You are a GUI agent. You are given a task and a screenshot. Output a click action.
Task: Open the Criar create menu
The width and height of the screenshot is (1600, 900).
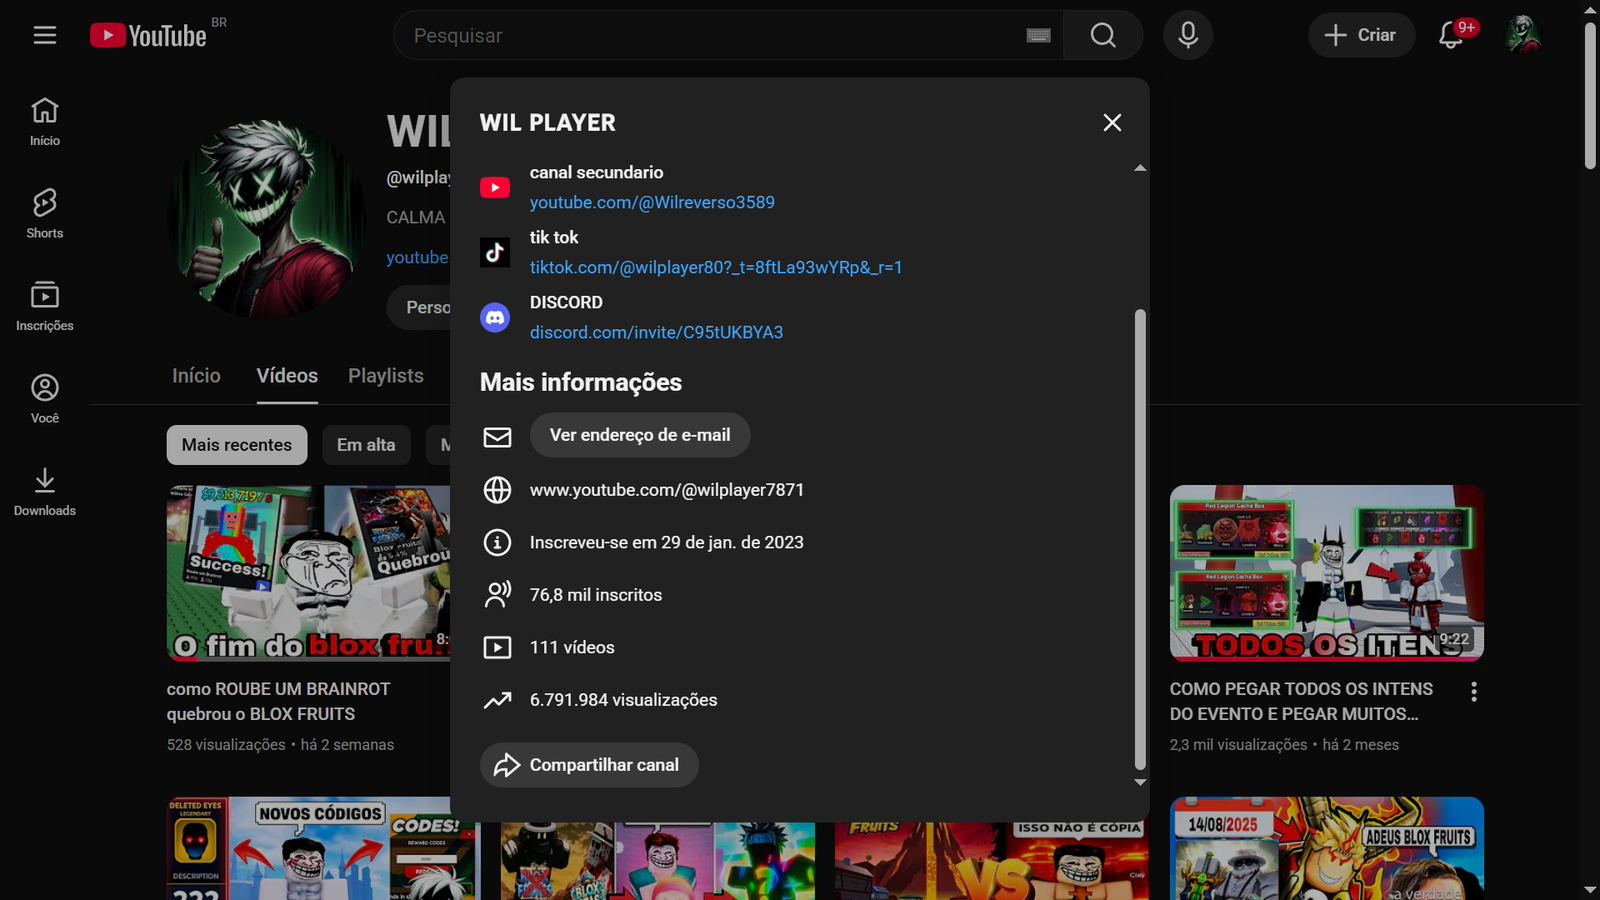pos(1360,35)
